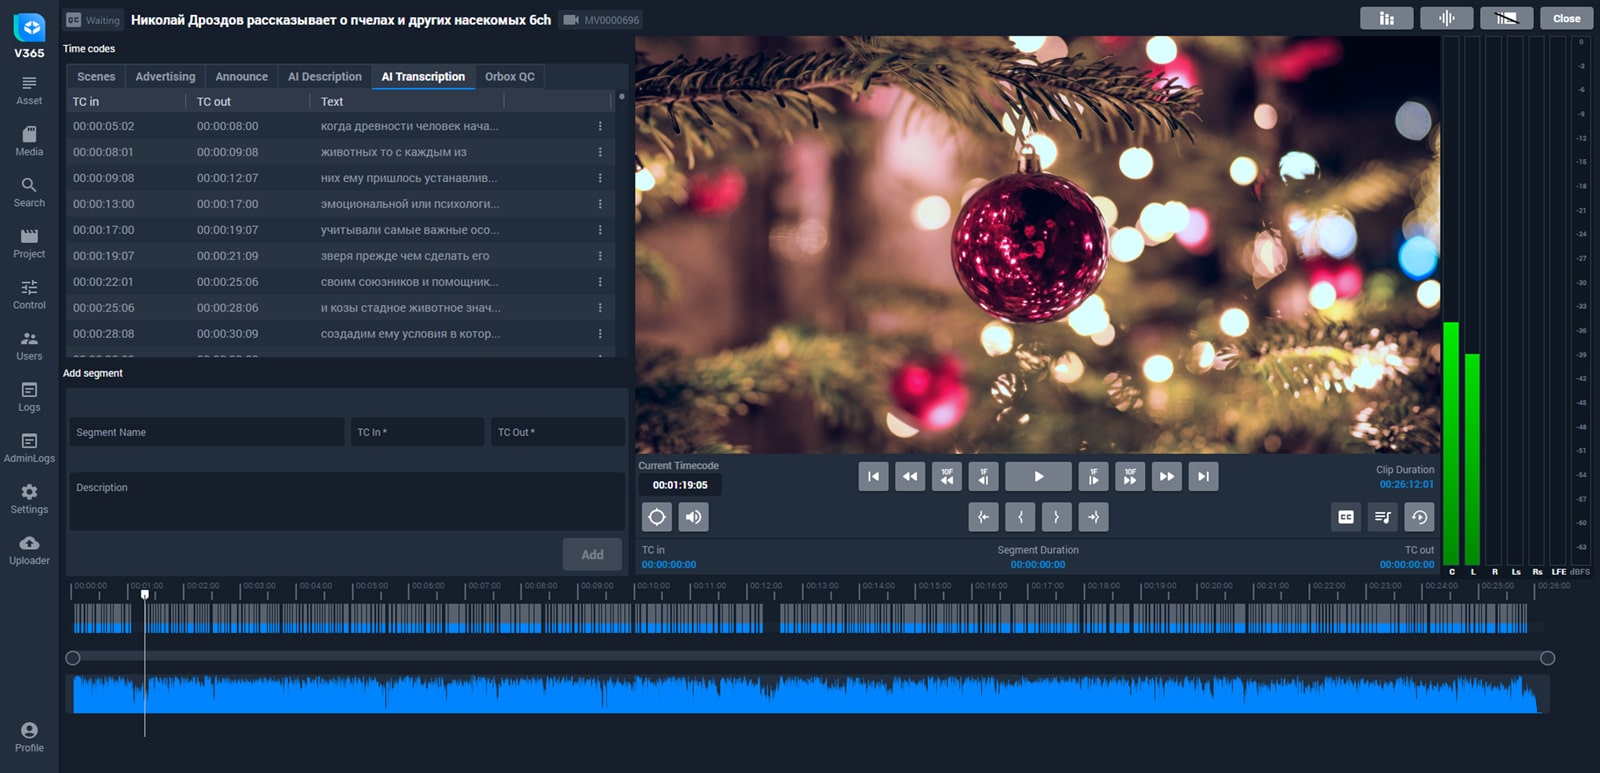The width and height of the screenshot is (1600, 773).
Task: Open options menu for row 00:00:25:06
Action: tap(600, 308)
